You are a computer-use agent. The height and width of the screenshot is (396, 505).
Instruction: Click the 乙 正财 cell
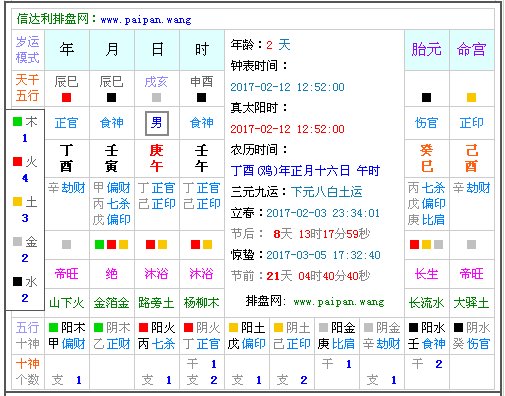point(112,344)
